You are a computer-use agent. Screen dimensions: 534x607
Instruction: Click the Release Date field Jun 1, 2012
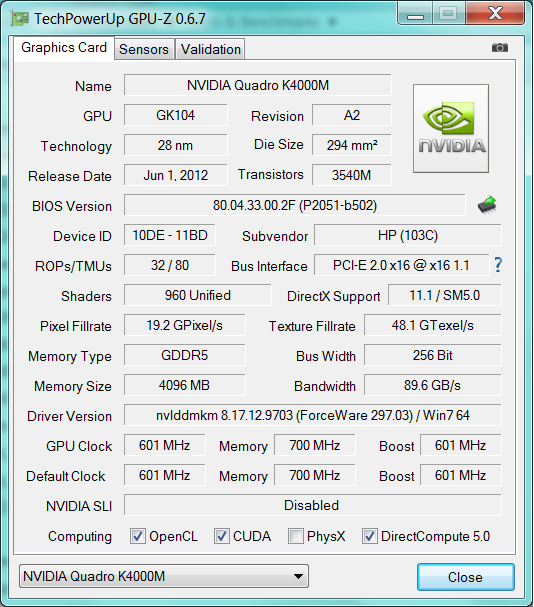point(175,175)
